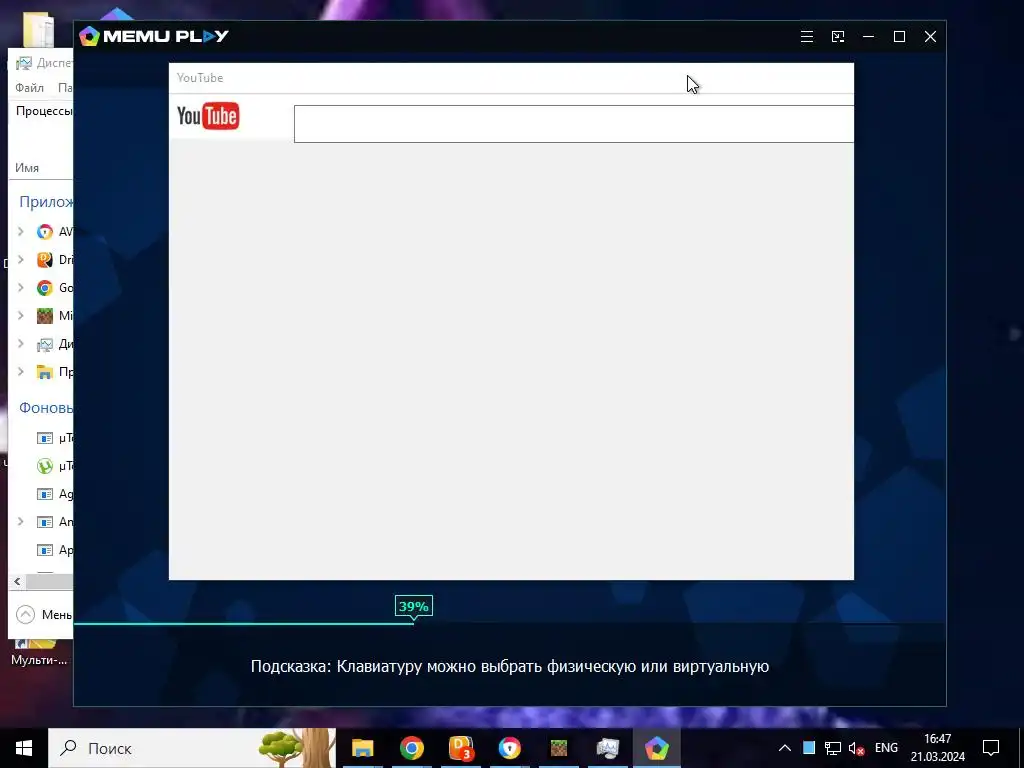The image size is (1024, 768).
Task: Select Task Manager icon in the Ди row
Action: tap(44, 344)
